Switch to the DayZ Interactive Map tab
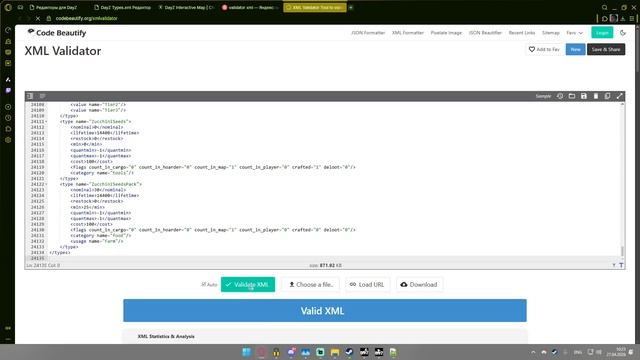Viewport: 640px width, 360px height. pos(186,7)
